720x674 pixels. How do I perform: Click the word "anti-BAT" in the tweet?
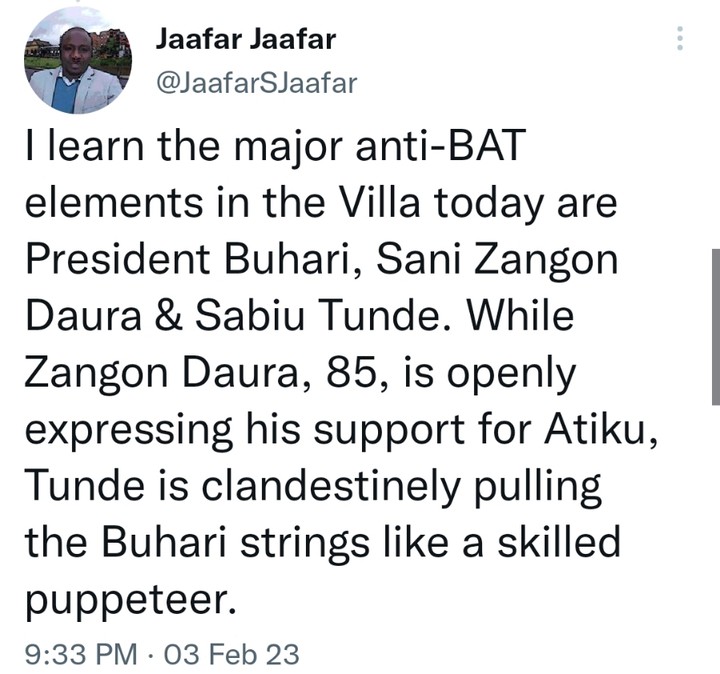(x=441, y=152)
